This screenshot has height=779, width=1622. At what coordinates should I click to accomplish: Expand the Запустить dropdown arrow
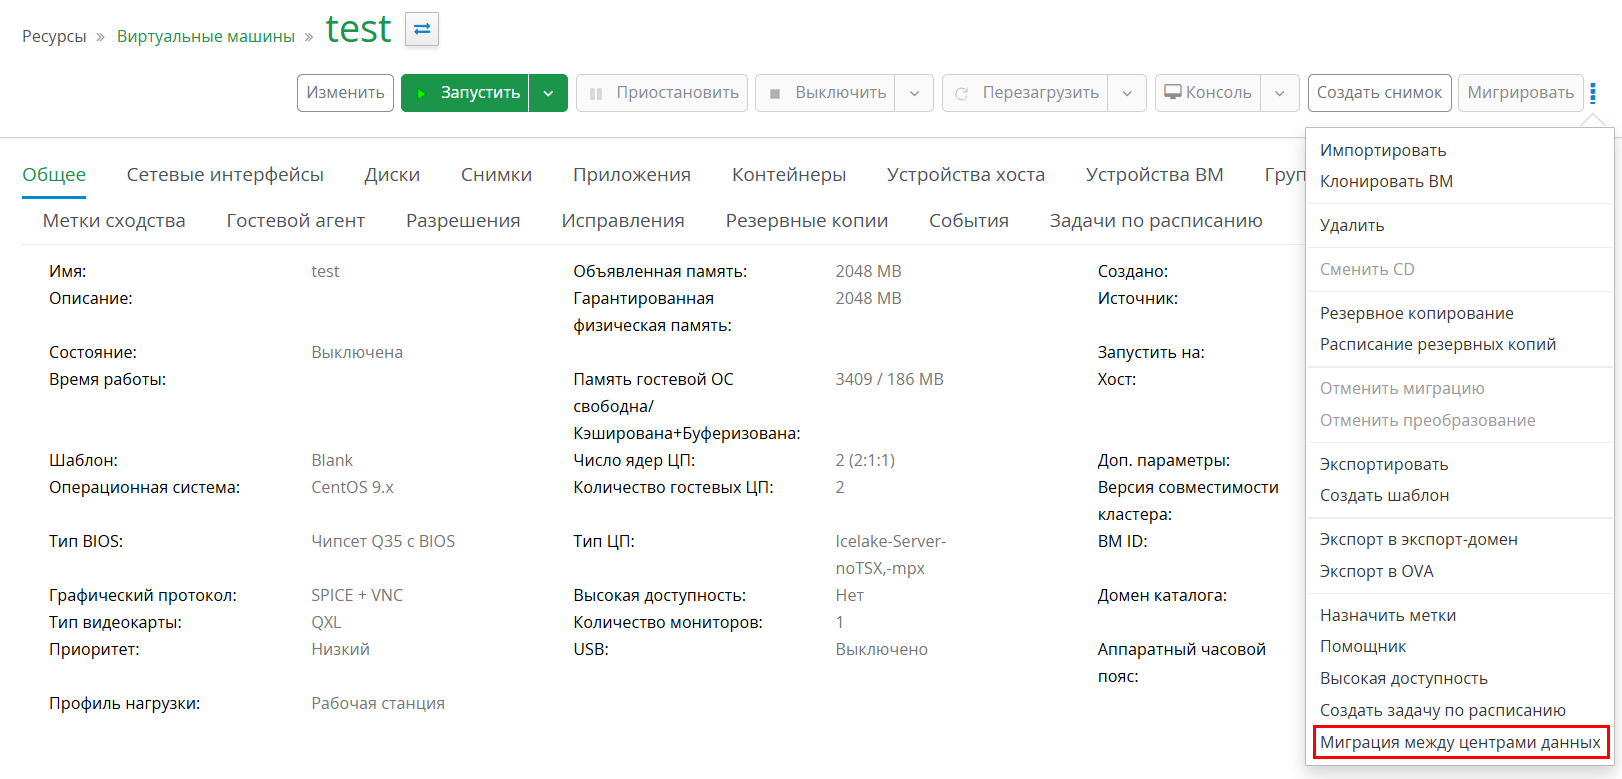(548, 93)
